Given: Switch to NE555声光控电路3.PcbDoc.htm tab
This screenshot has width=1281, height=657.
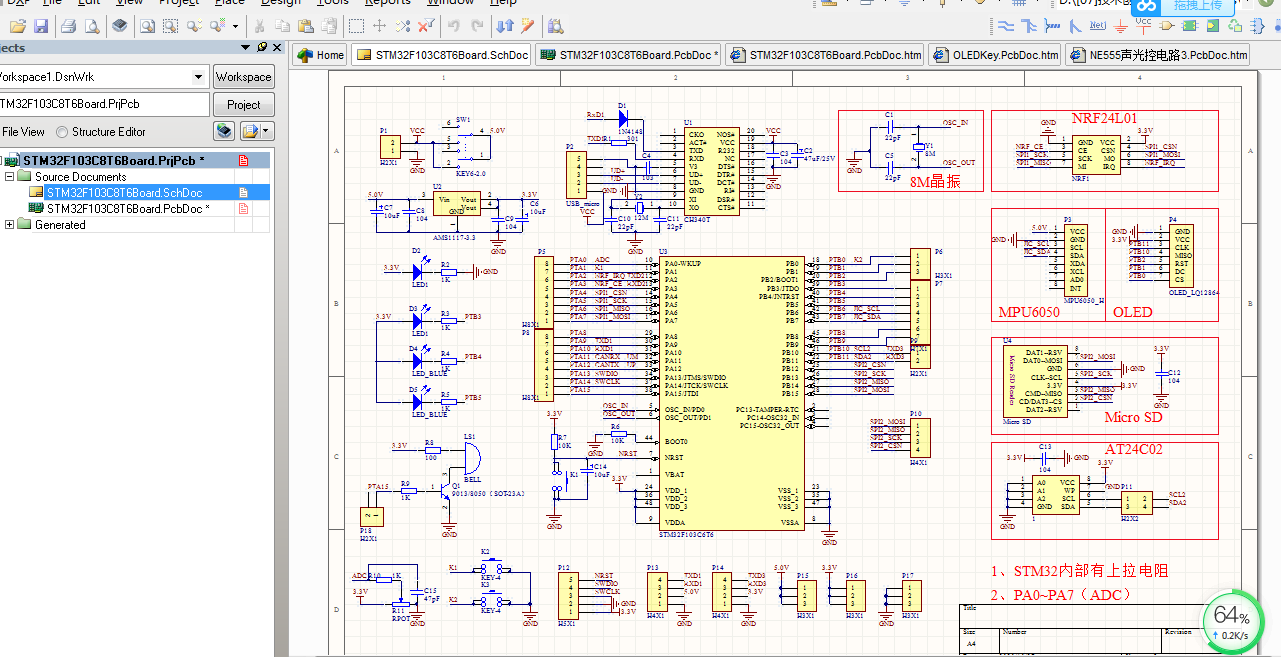Looking at the screenshot, I should (x=1158, y=56).
